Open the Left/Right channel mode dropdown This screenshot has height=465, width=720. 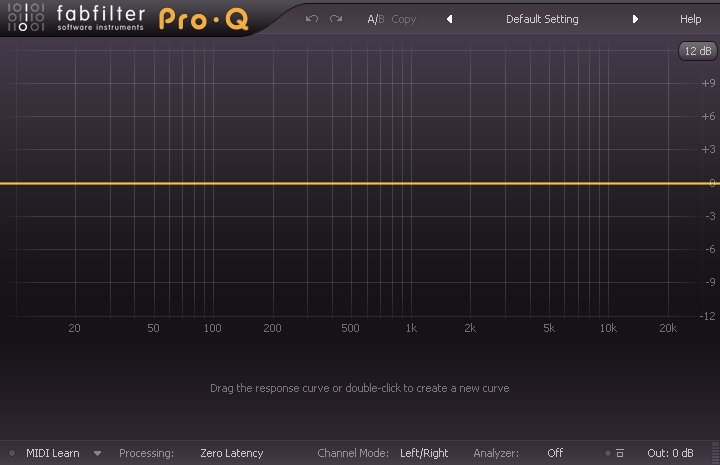[x=424, y=453]
